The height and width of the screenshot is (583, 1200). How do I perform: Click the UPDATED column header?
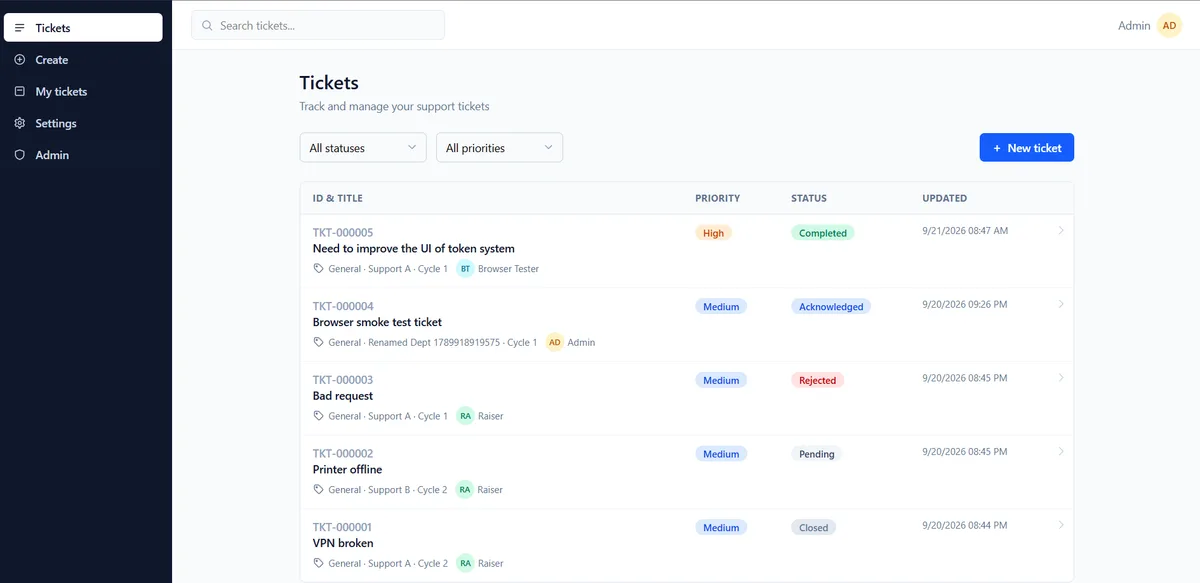click(x=945, y=198)
